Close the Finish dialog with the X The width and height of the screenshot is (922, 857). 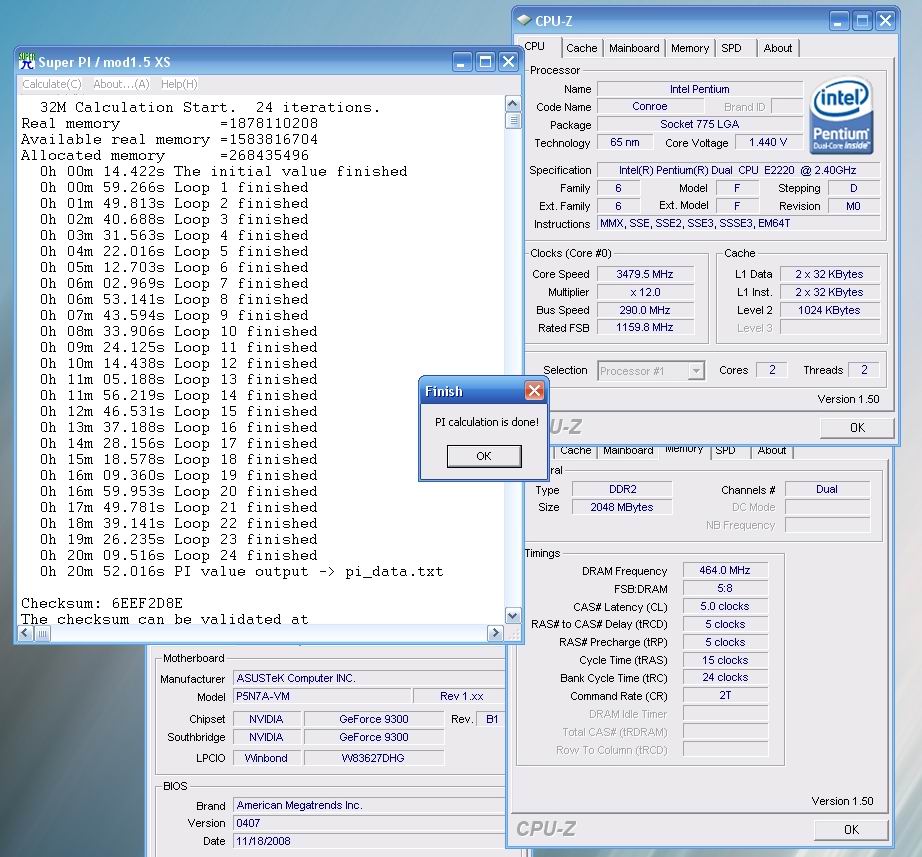click(x=535, y=391)
